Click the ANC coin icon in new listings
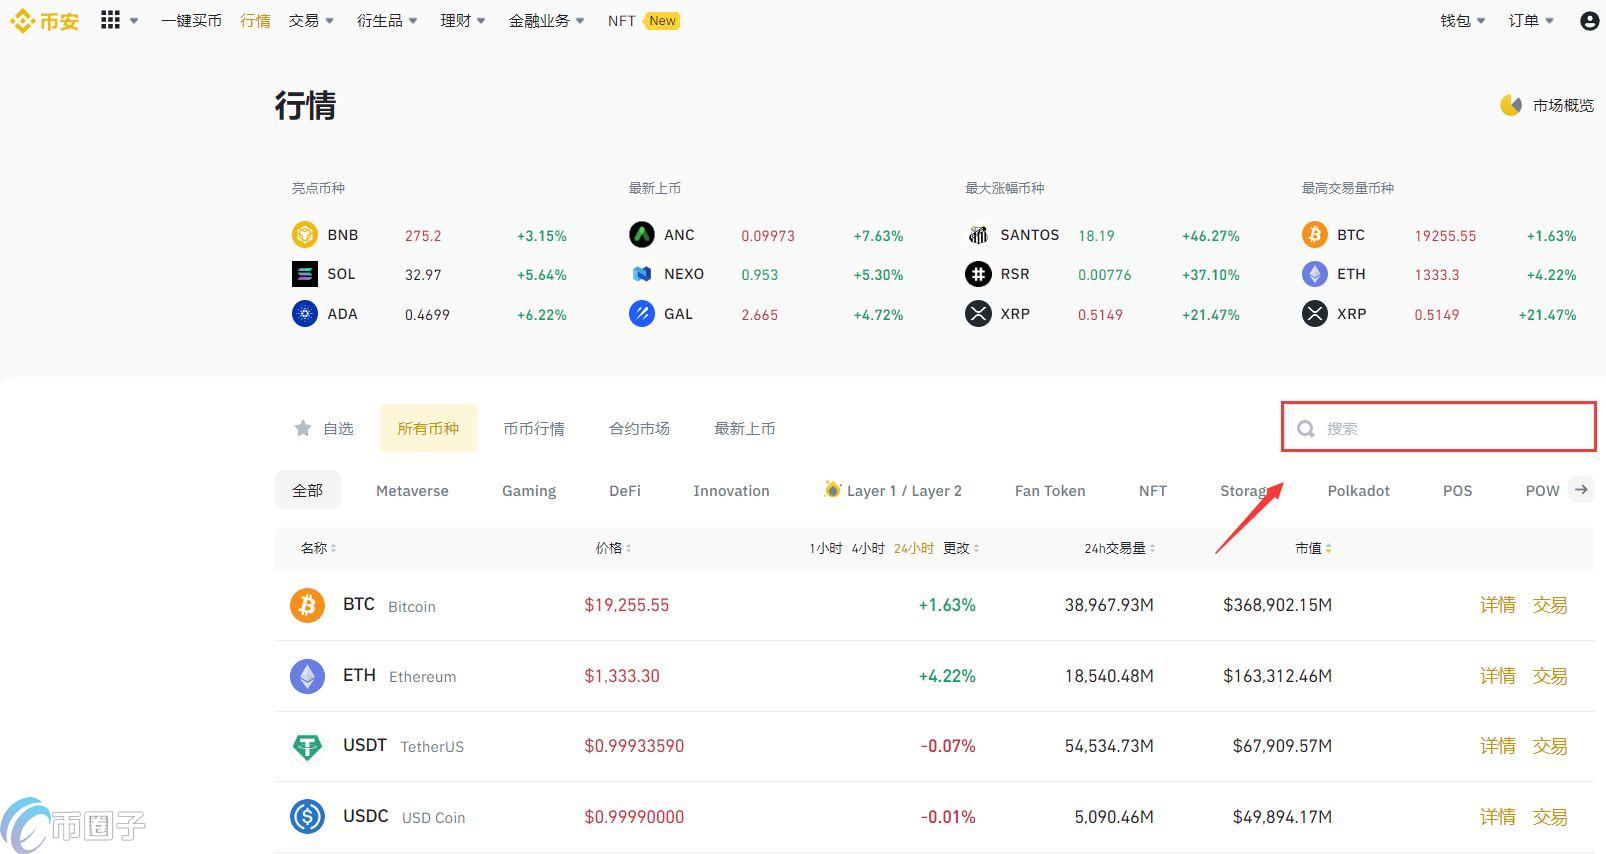 pos(641,235)
